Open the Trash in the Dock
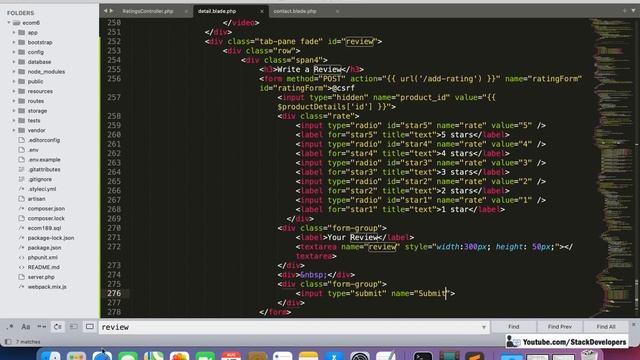Screen dimensions: 640x360 tap(589, 355)
